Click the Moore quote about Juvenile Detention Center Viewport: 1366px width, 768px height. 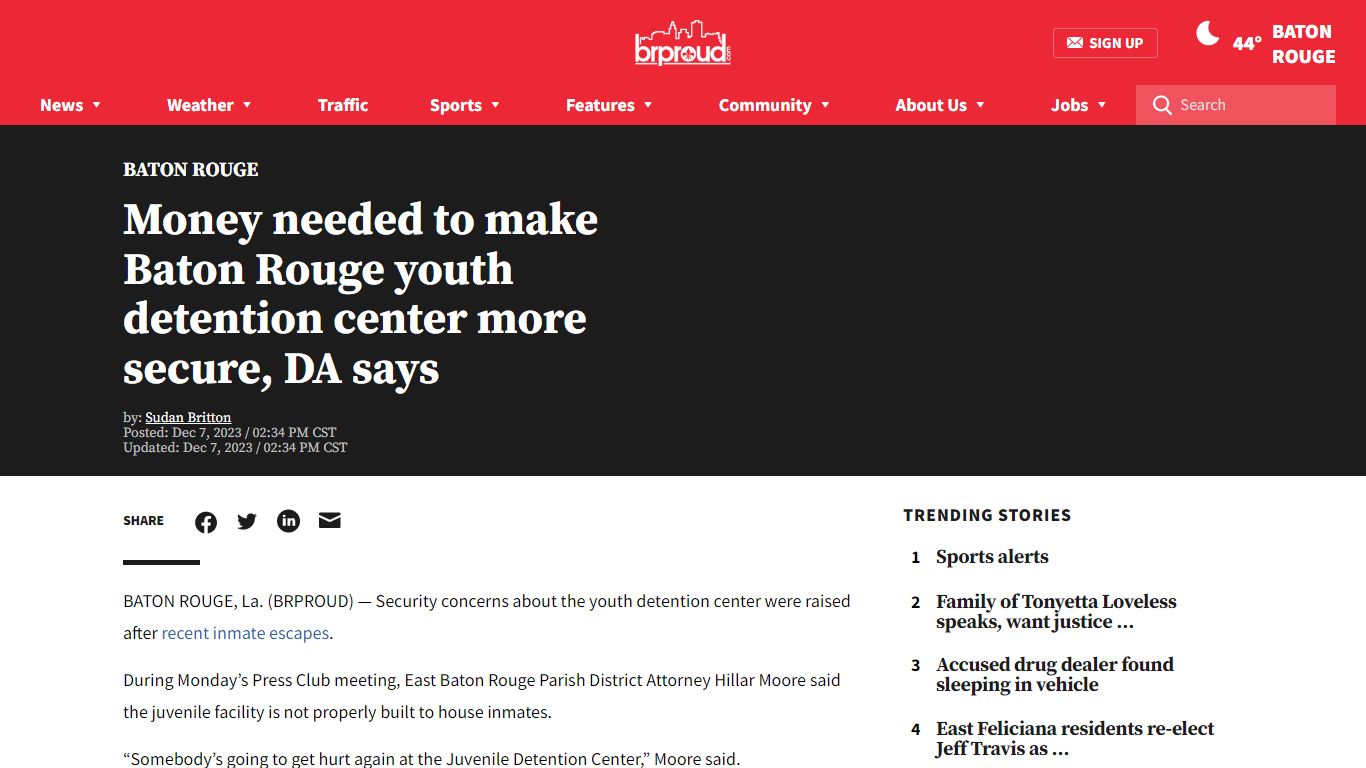(x=431, y=759)
